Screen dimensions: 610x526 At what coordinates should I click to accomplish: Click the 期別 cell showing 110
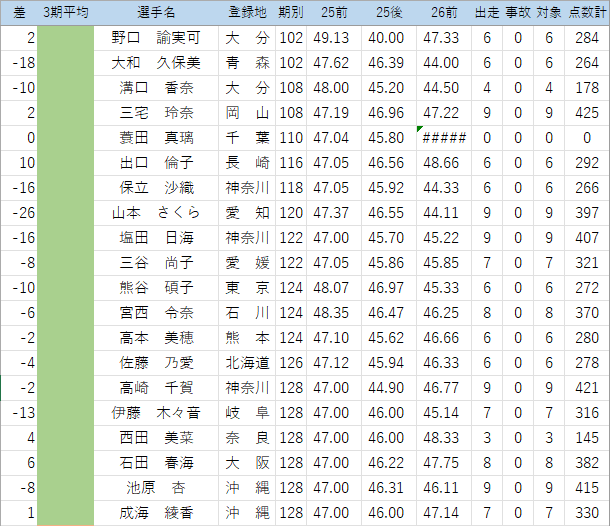[x=291, y=137]
